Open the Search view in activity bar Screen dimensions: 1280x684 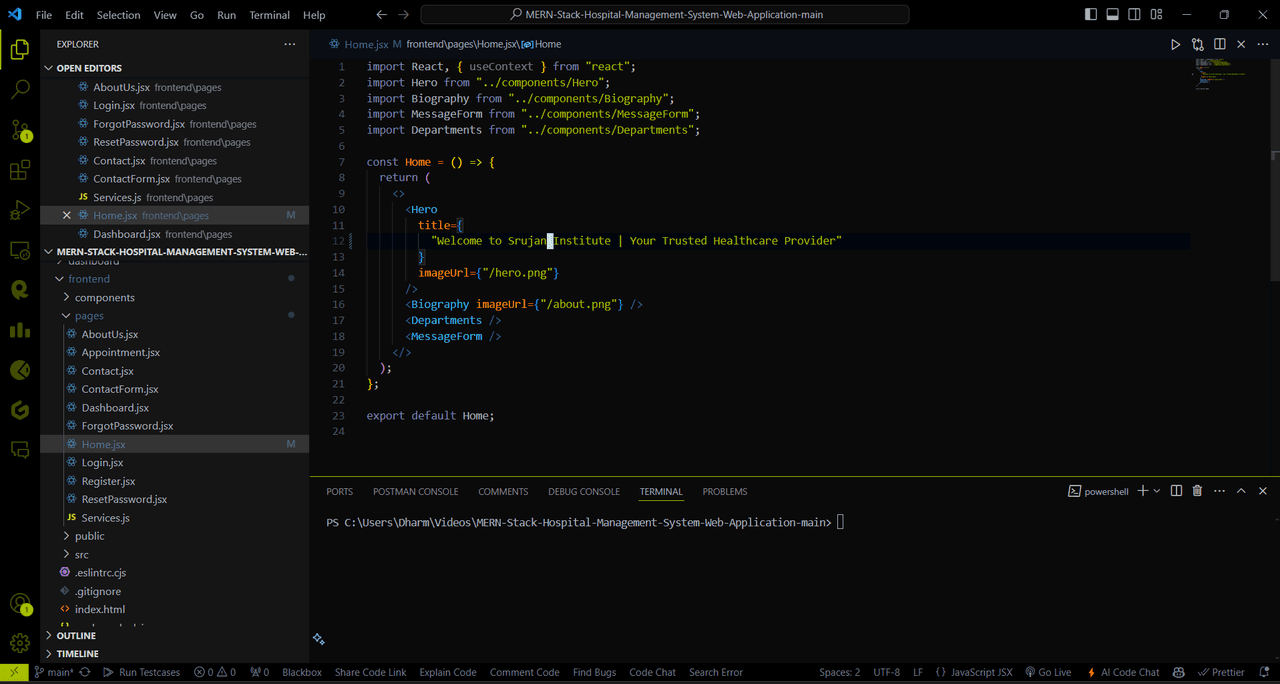20,90
